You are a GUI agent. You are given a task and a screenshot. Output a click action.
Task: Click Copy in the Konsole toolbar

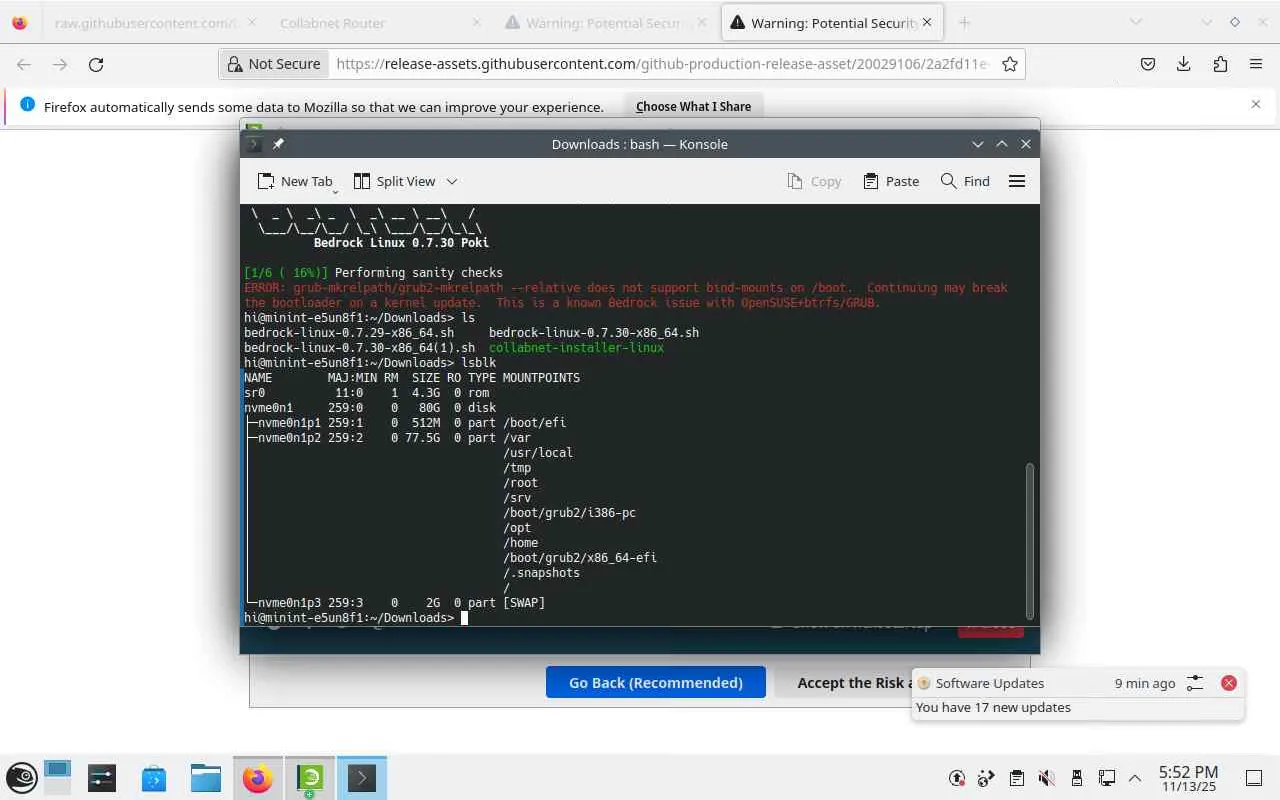tap(814, 181)
